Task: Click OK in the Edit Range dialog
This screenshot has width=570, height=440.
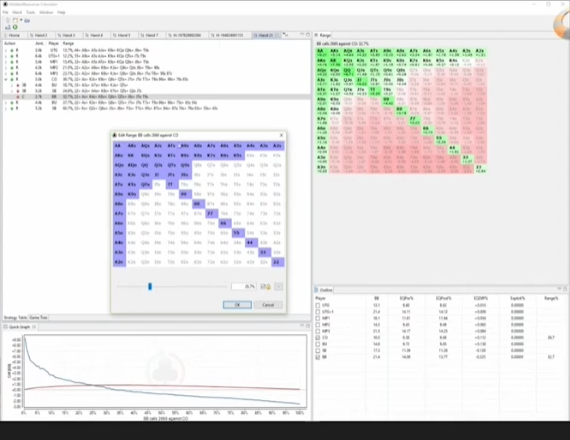Action: coord(237,305)
